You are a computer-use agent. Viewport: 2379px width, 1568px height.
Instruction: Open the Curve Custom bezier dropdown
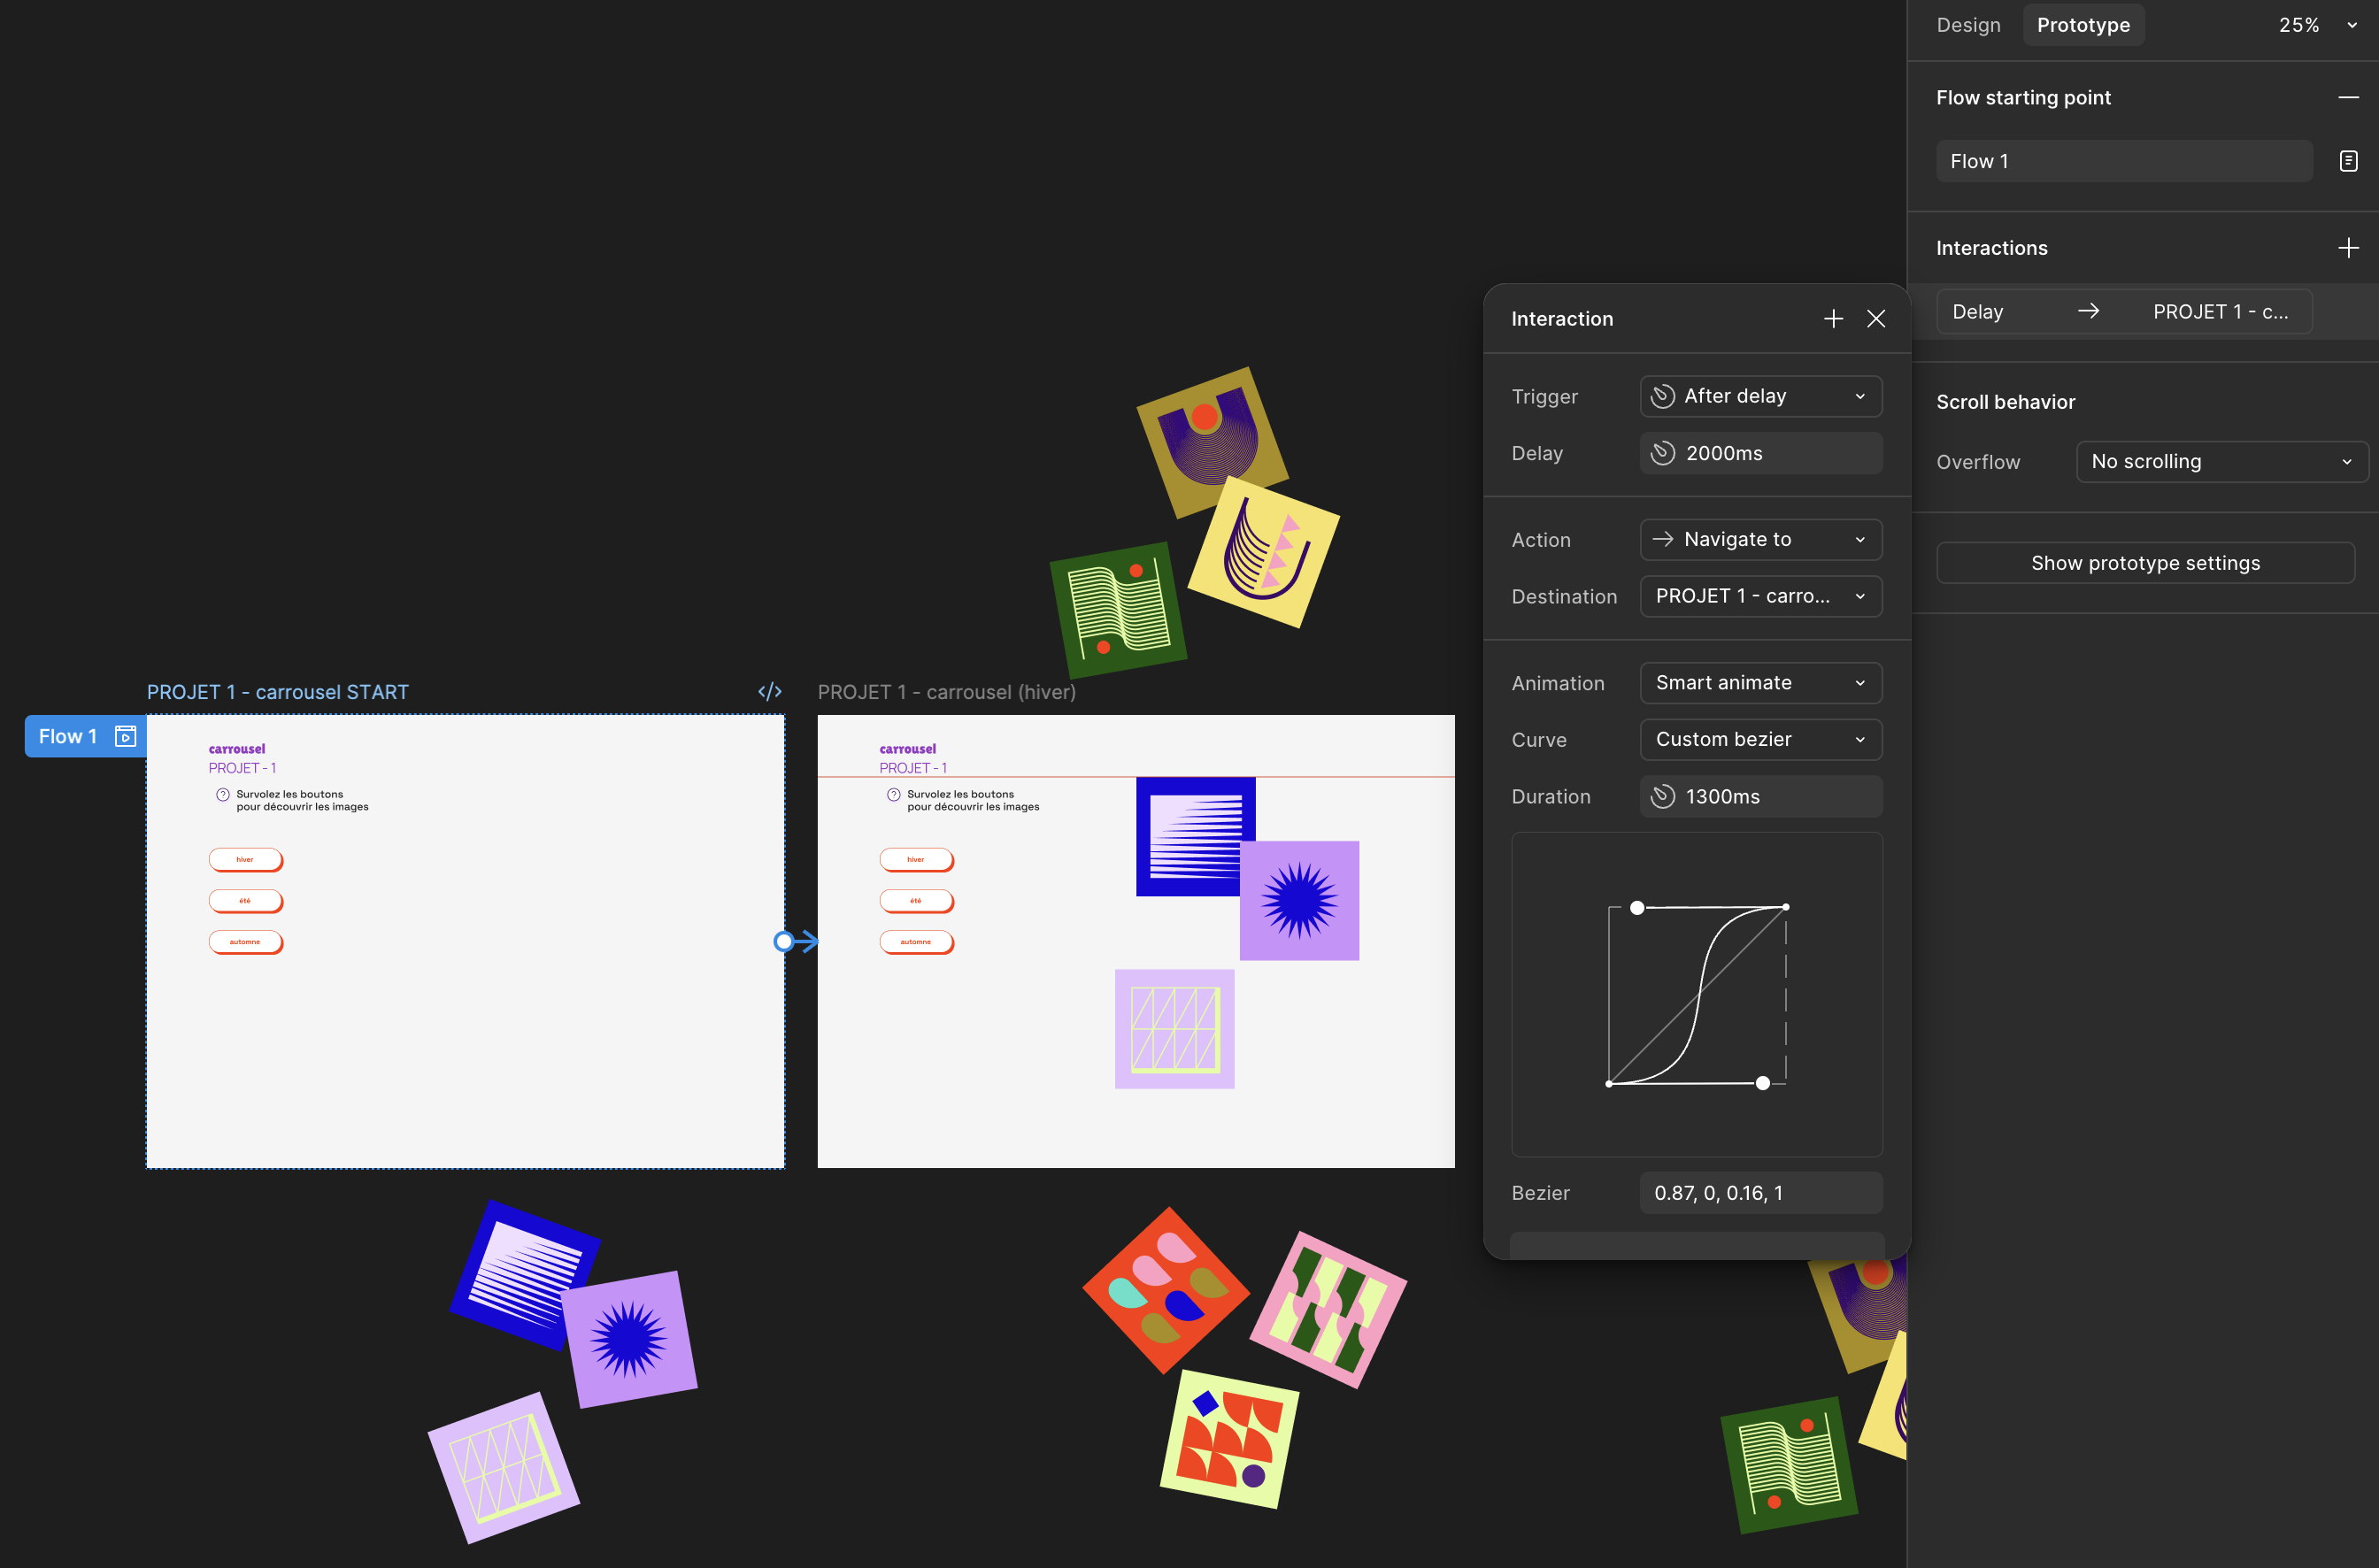1760,740
